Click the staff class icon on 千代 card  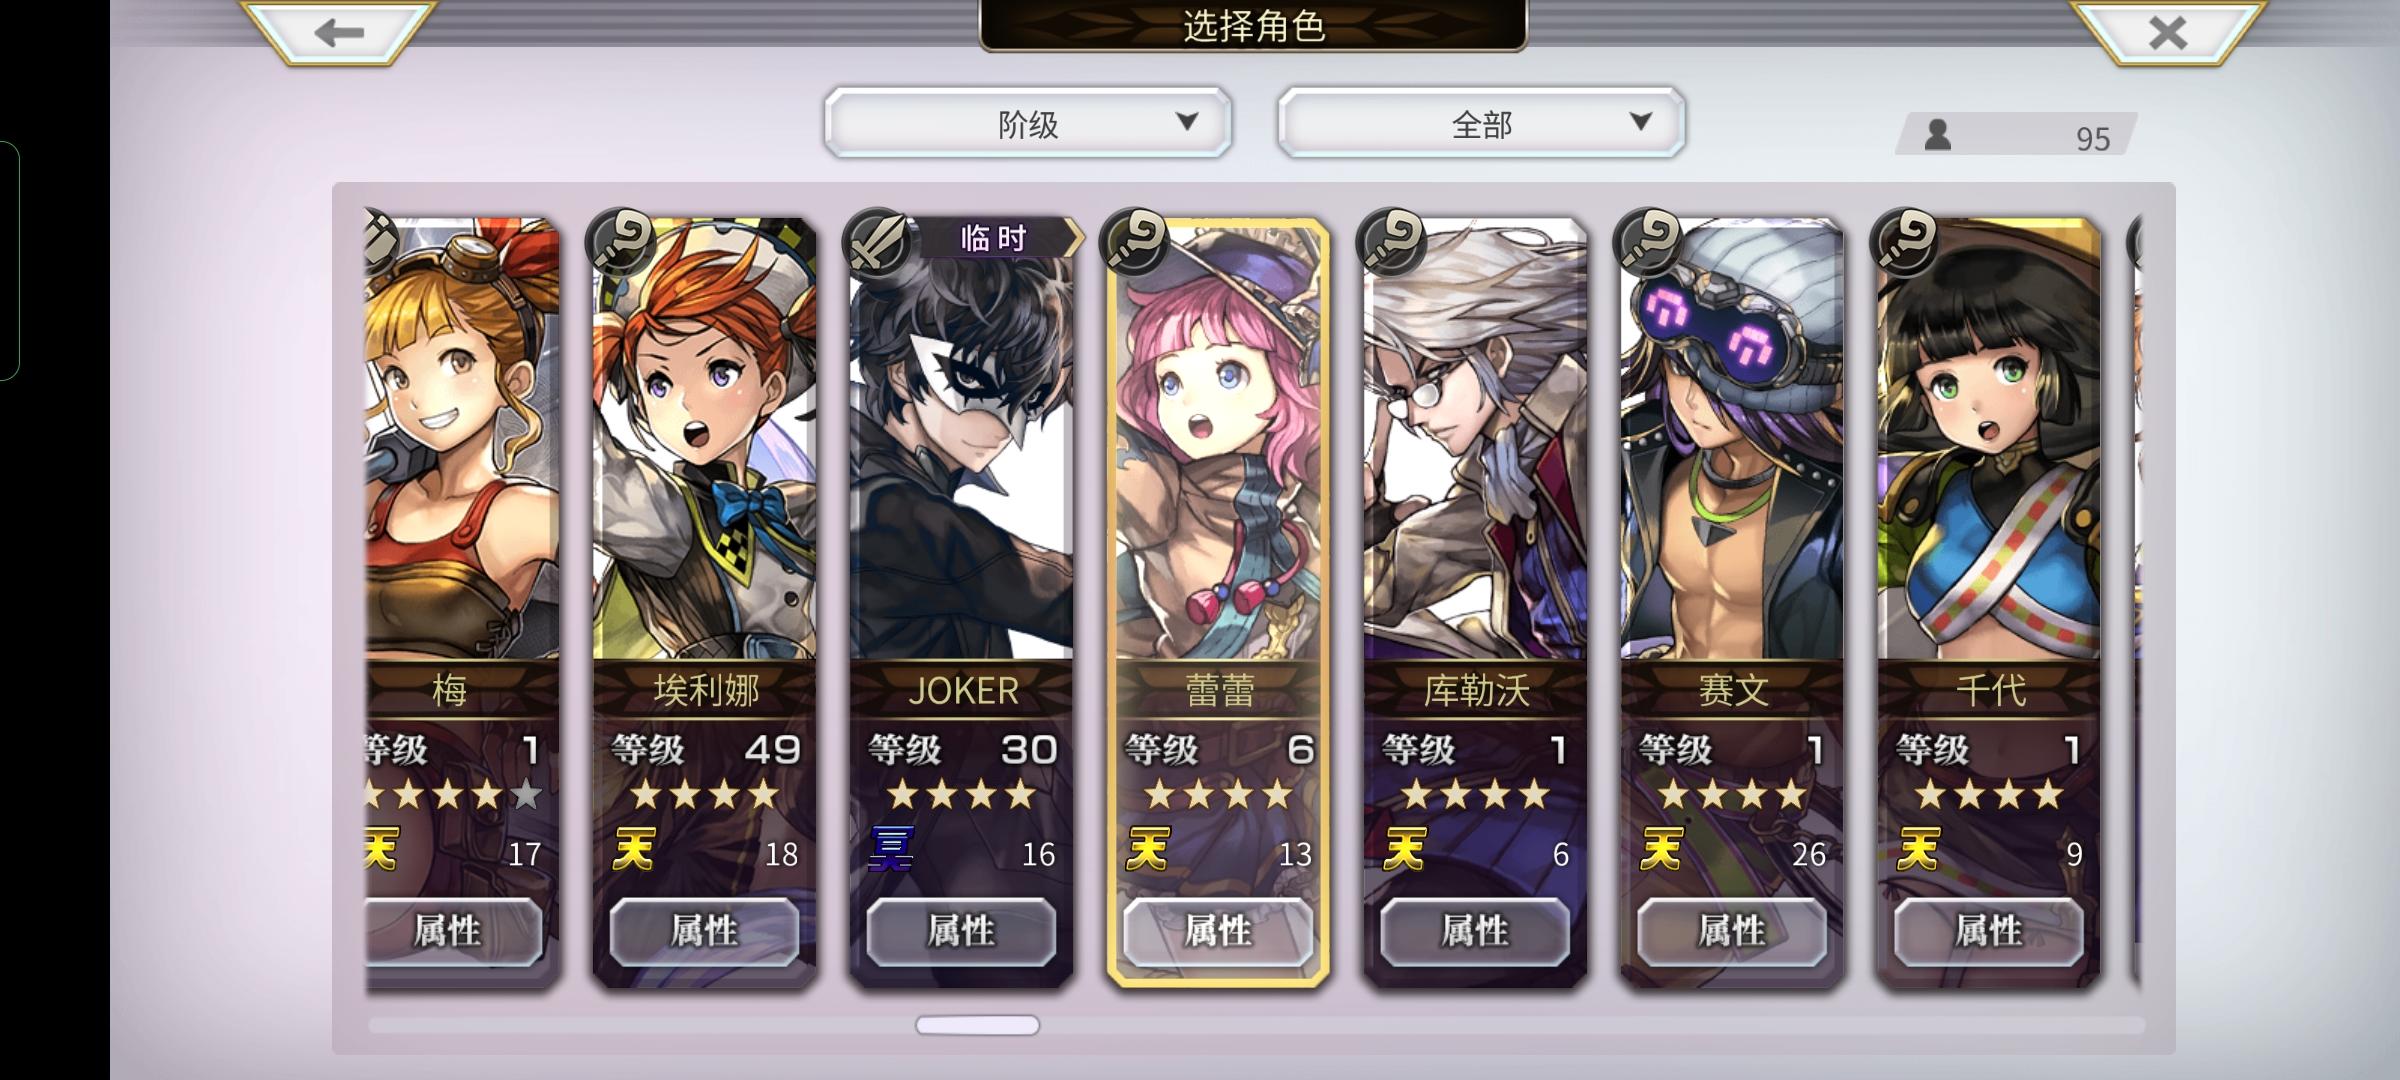(1905, 241)
